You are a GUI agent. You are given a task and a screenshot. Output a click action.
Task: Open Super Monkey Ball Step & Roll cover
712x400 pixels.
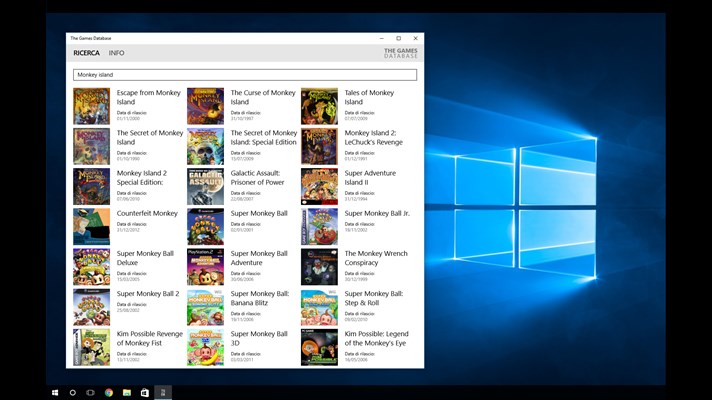pos(319,307)
